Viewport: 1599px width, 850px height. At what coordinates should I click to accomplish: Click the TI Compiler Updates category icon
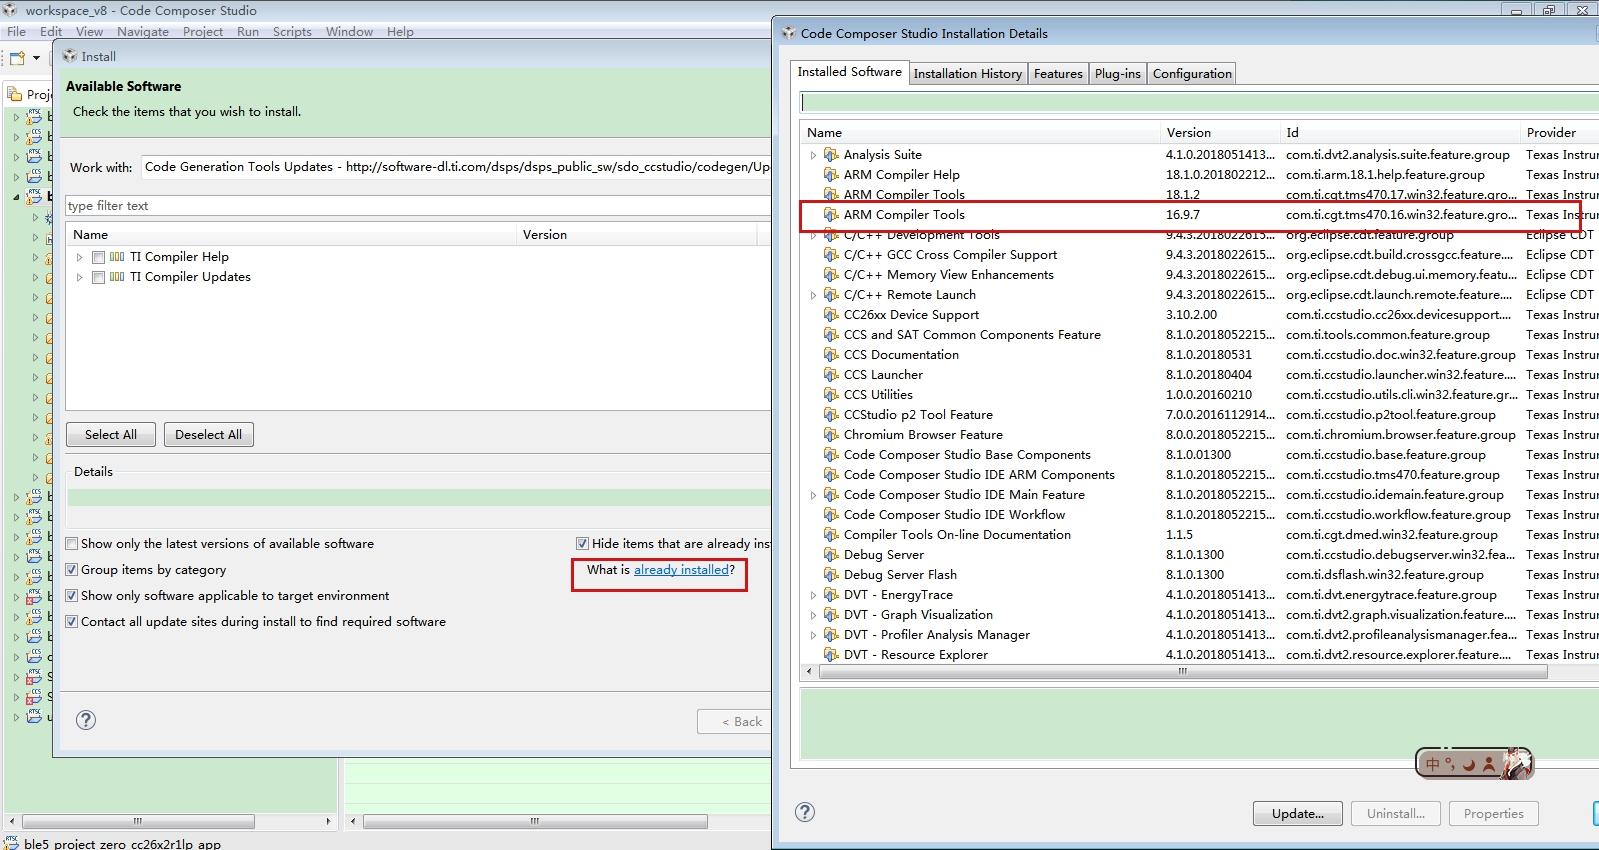pyautogui.click(x=117, y=277)
